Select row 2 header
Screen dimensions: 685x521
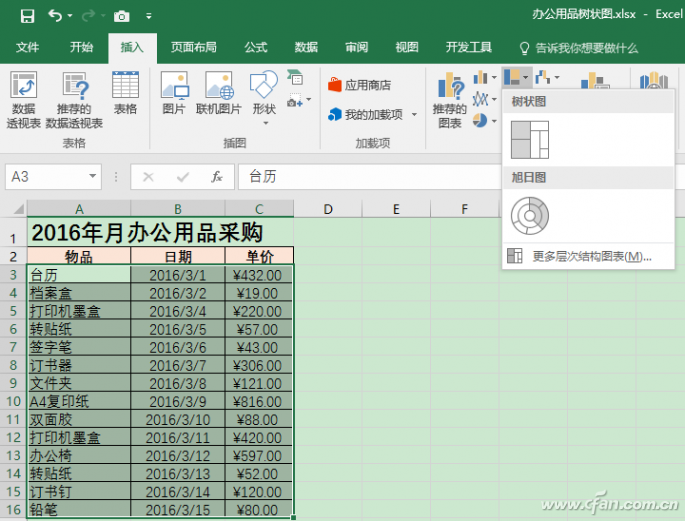pos(13,256)
